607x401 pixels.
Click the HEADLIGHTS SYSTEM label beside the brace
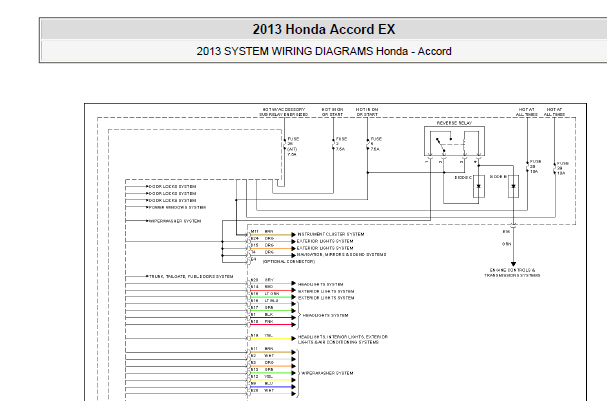325,315
